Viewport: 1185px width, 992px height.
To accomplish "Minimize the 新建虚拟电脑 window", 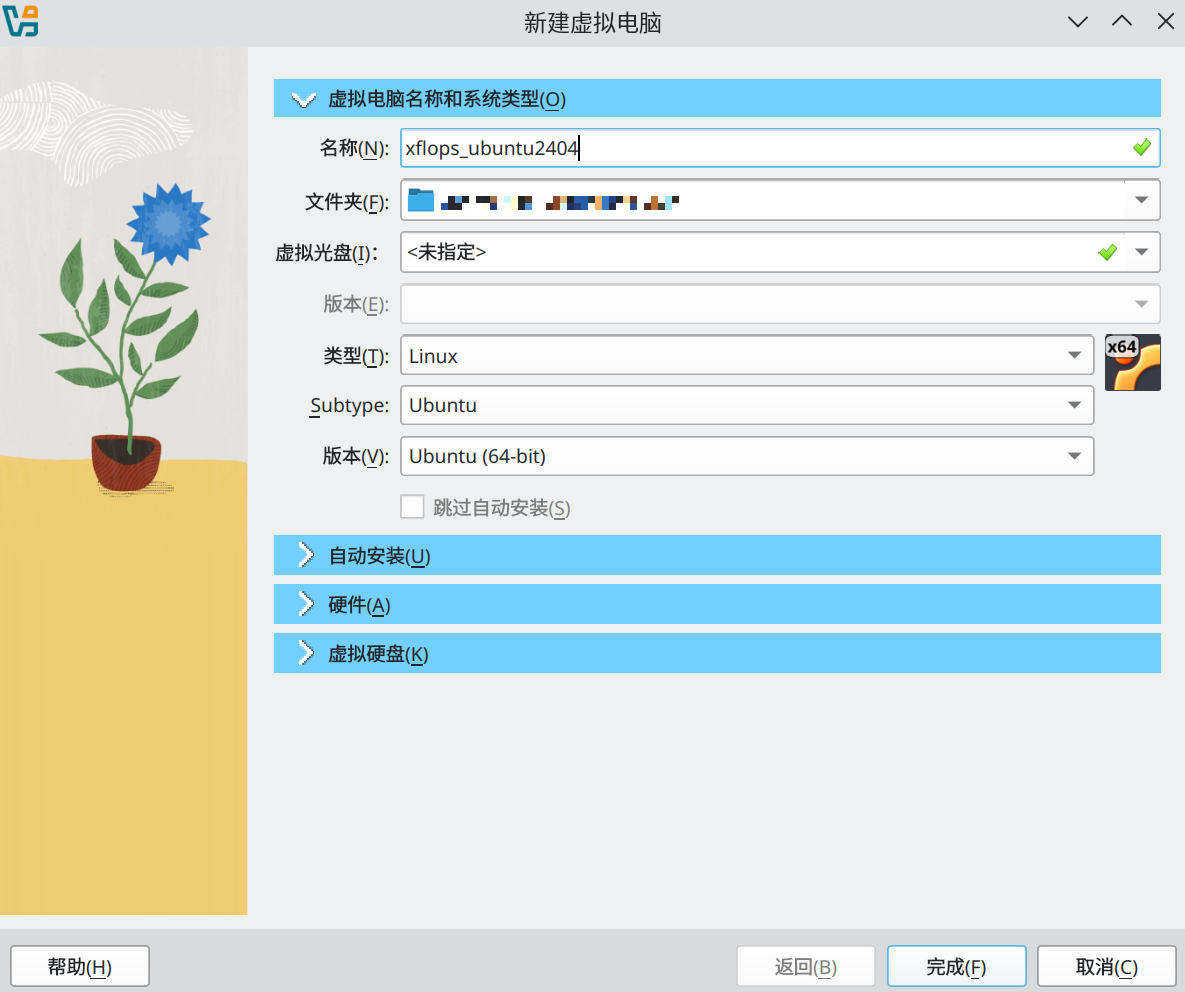I will click(1078, 21).
